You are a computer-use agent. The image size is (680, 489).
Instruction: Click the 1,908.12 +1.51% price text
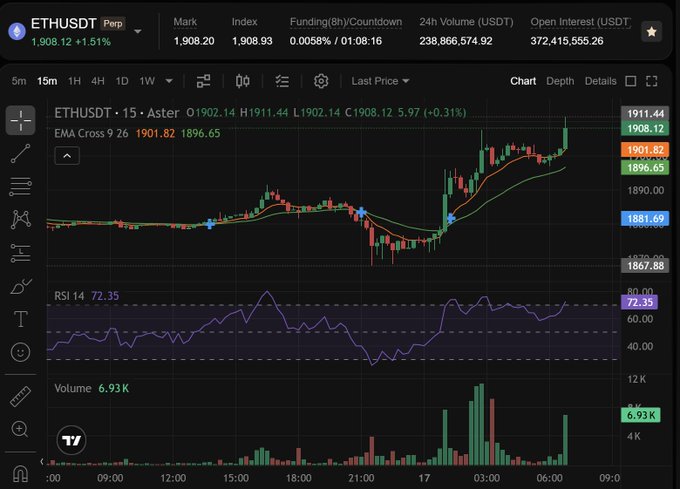71,42
